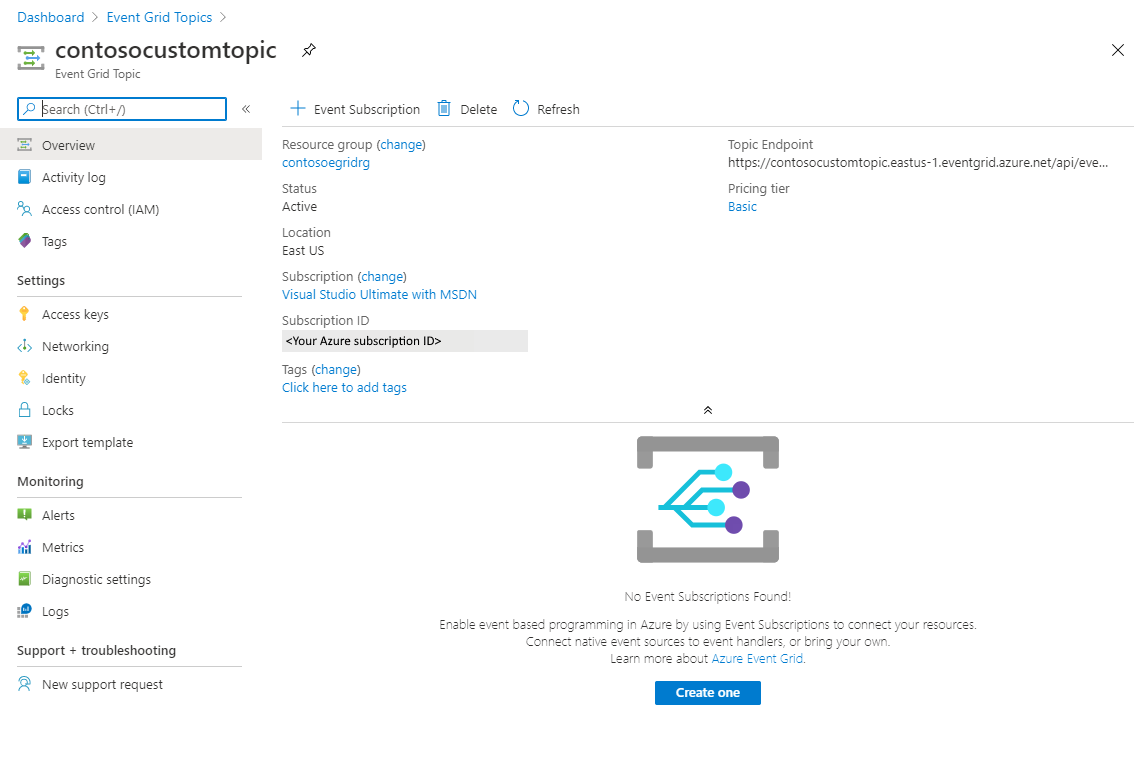This screenshot has width=1146, height=758.
Task: Click the Subscription ID field
Action: tap(405, 341)
